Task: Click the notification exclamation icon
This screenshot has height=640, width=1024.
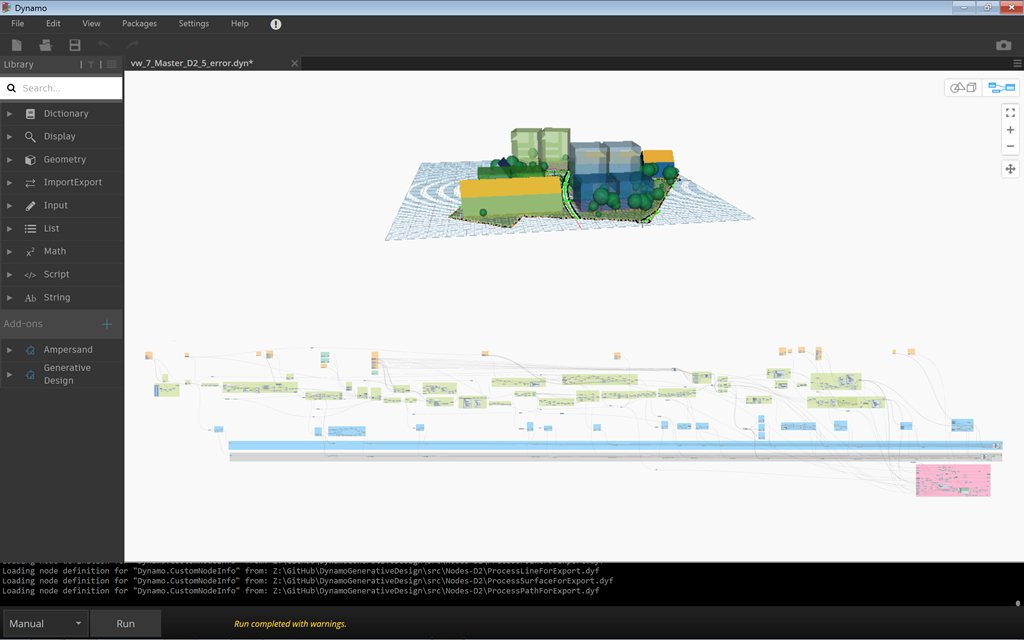Action: coord(276,24)
